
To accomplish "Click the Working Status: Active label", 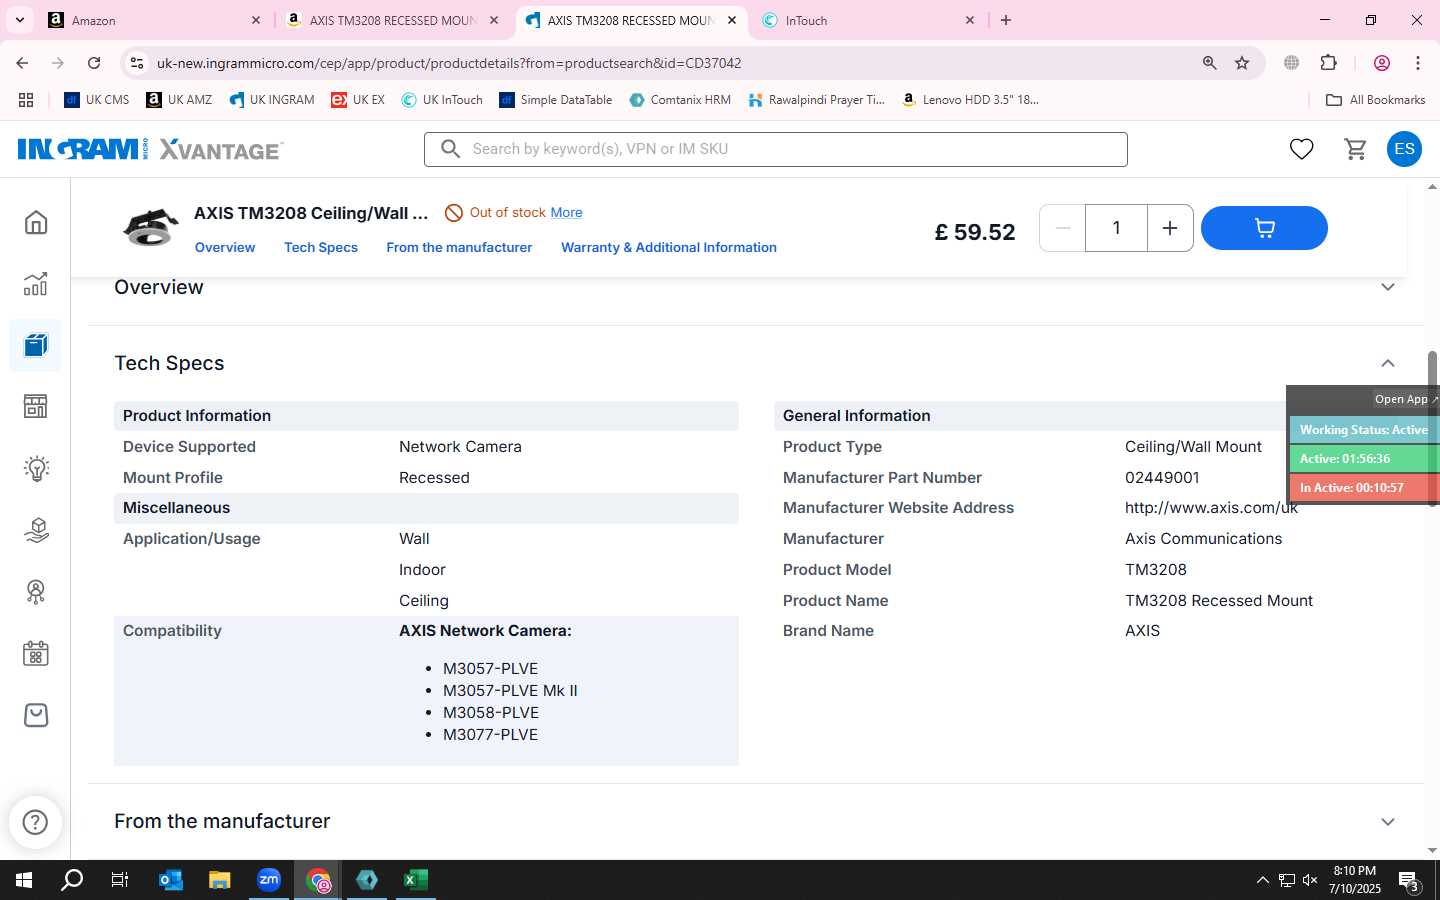I will point(1363,430).
